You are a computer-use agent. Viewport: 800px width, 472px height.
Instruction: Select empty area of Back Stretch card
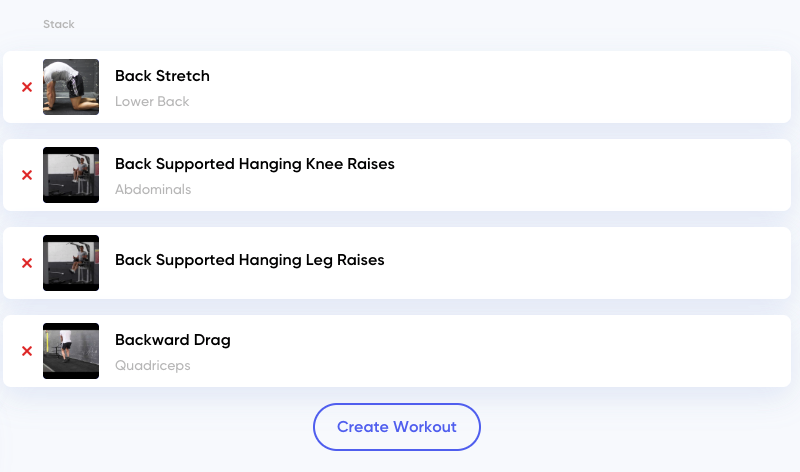point(500,87)
